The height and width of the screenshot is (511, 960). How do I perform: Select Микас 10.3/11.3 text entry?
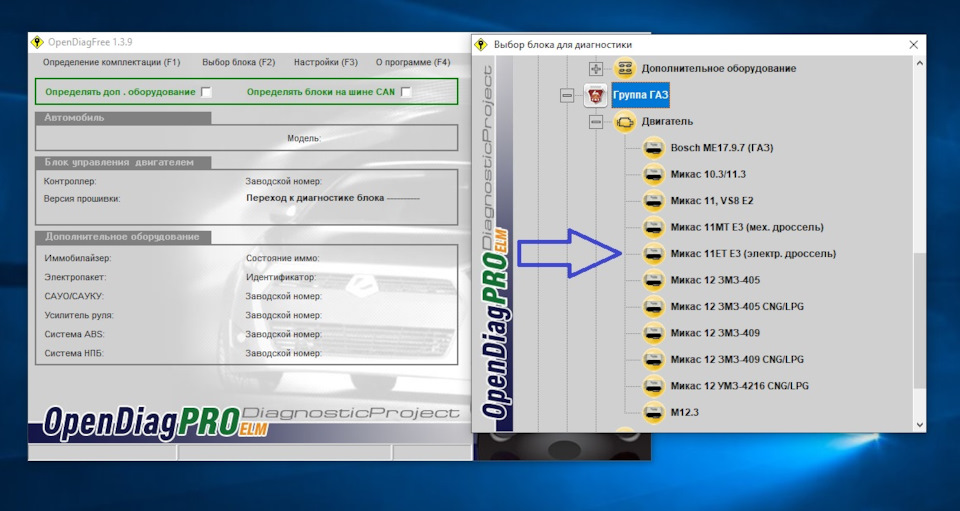click(708, 174)
